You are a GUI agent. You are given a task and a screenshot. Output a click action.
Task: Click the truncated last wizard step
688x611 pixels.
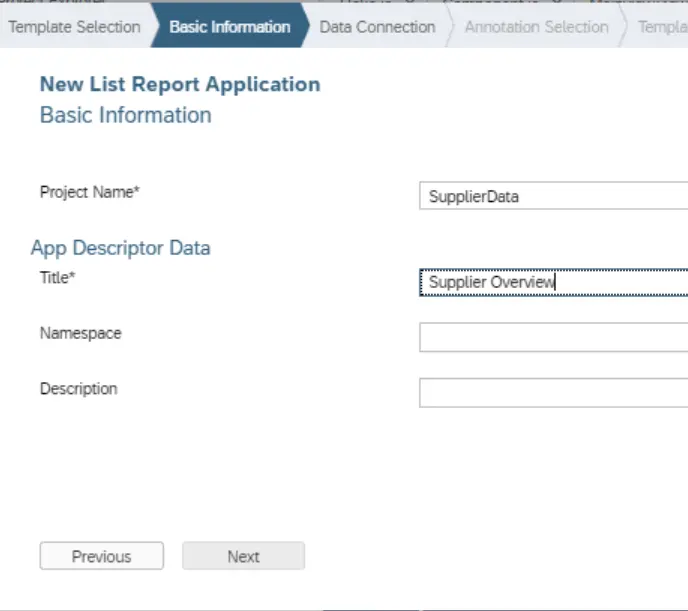click(x=662, y=27)
